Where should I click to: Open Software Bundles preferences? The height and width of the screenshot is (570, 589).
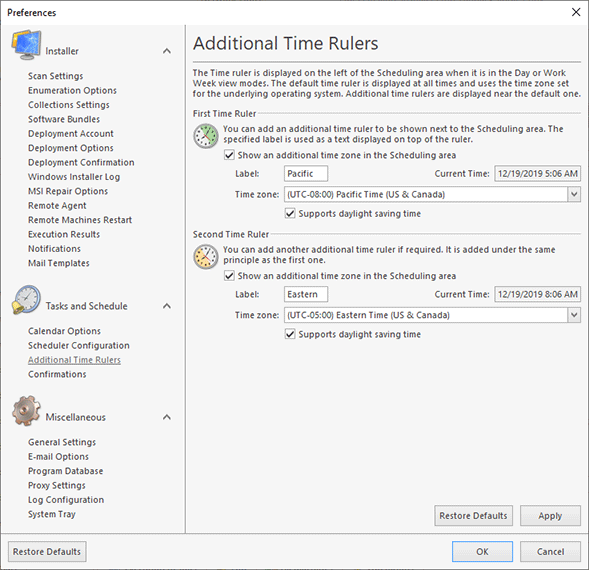click(64, 119)
